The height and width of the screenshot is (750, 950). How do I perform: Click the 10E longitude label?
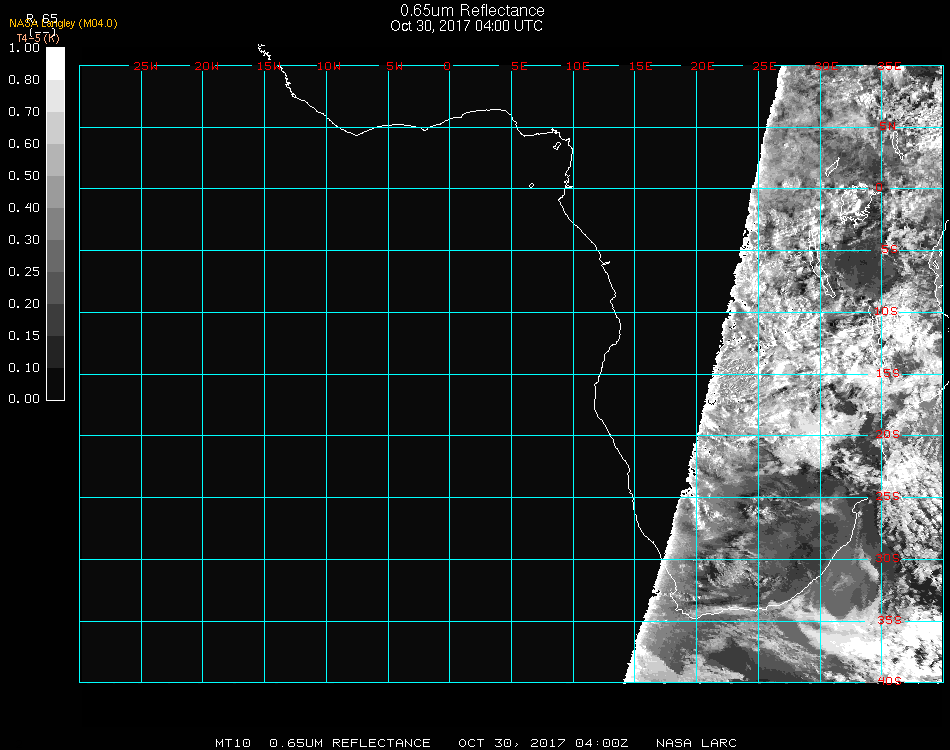click(579, 66)
